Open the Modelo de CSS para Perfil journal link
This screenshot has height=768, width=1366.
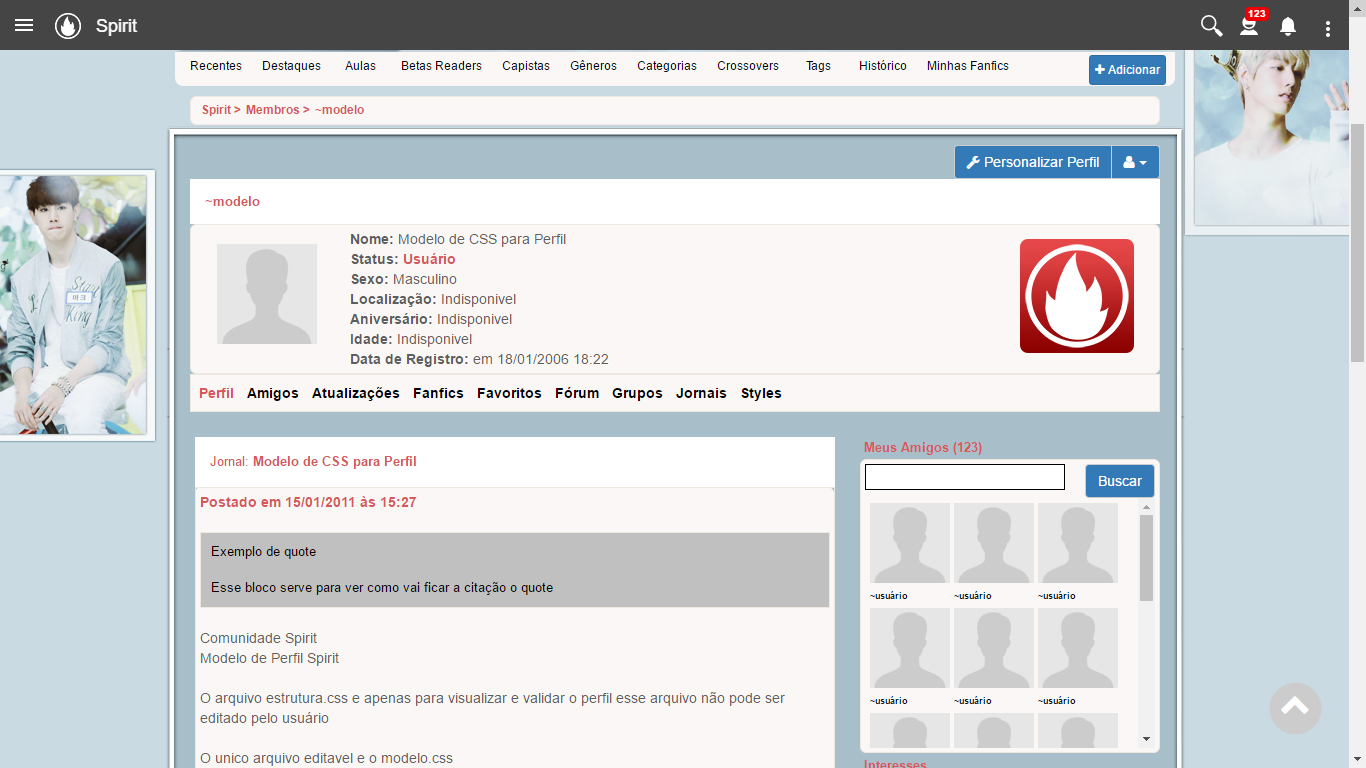[334, 461]
